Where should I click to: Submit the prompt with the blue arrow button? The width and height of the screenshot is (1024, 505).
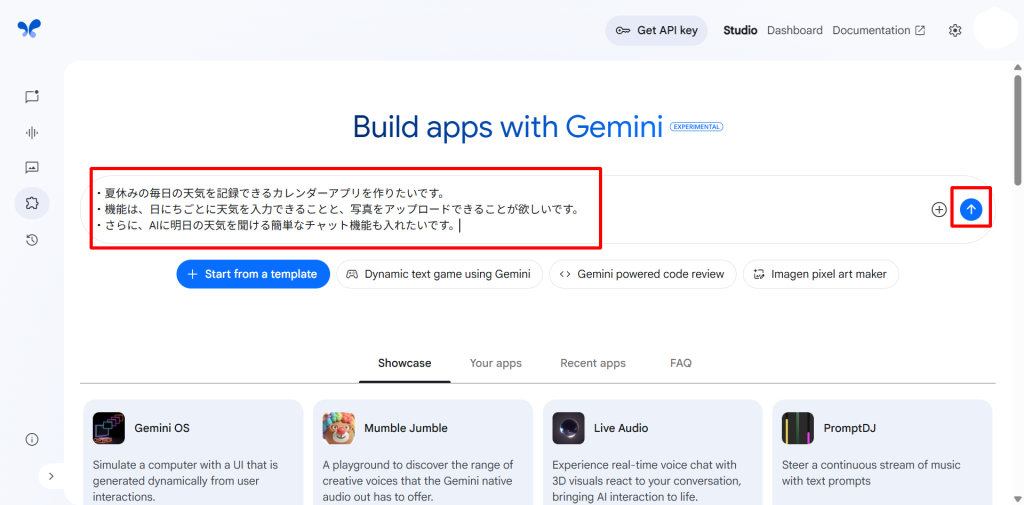(971, 209)
